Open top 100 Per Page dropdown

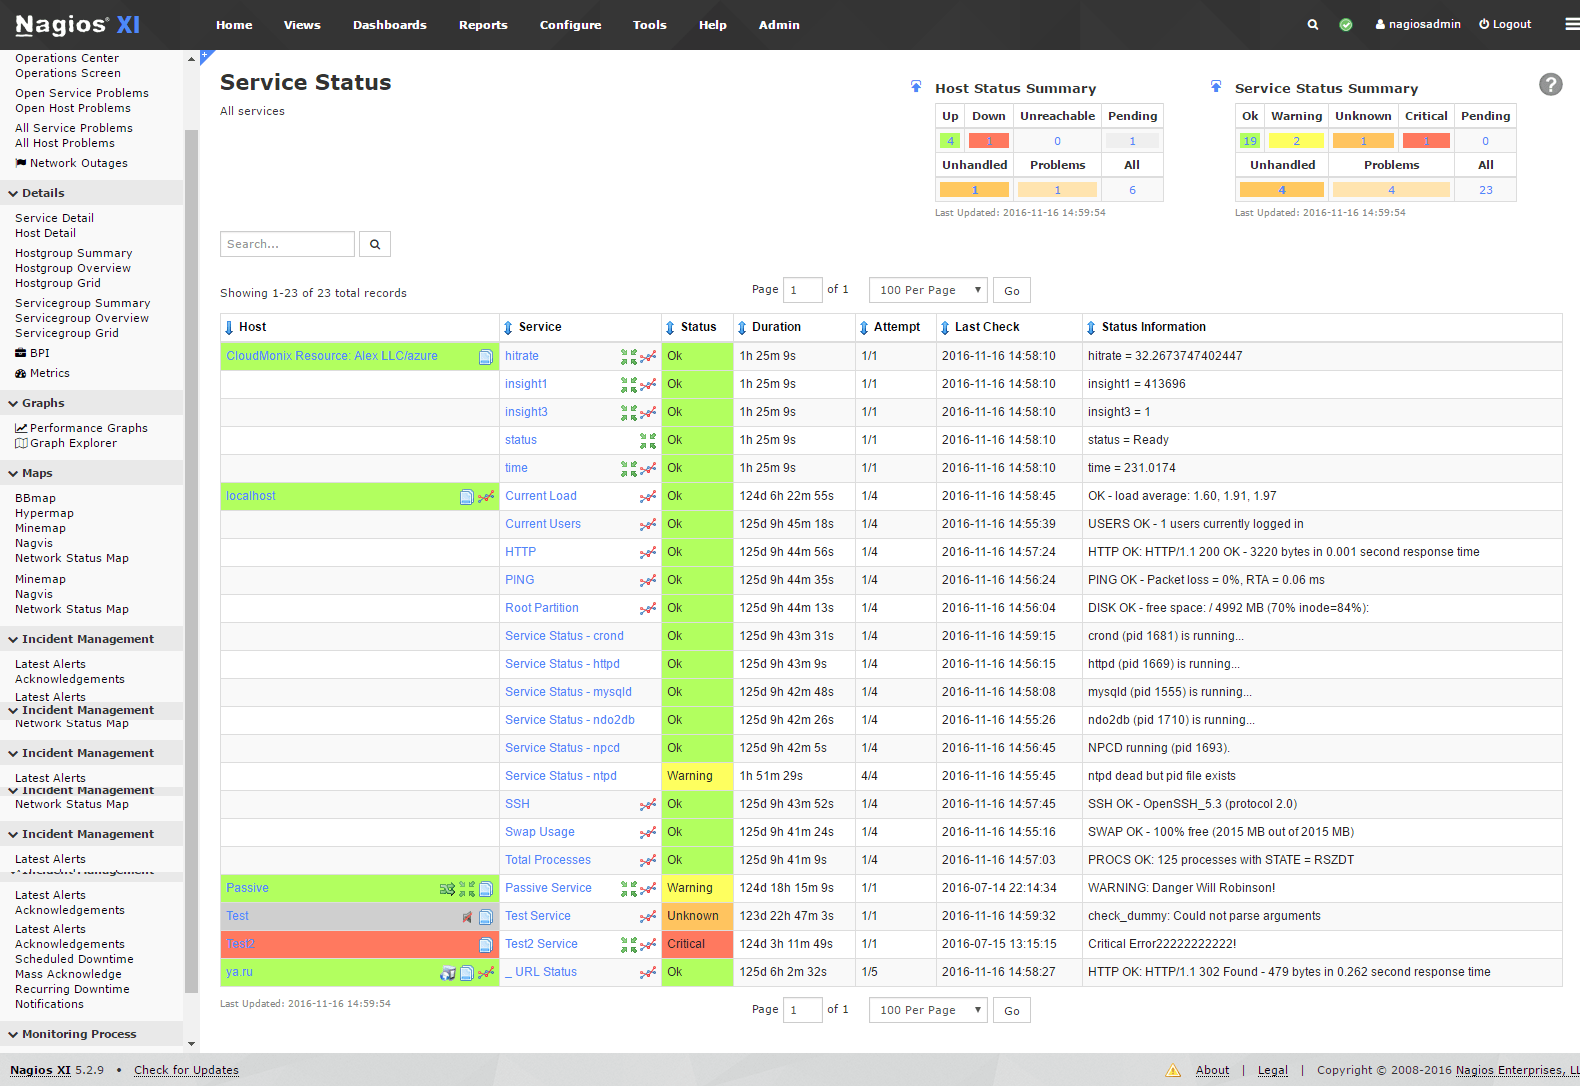click(928, 290)
